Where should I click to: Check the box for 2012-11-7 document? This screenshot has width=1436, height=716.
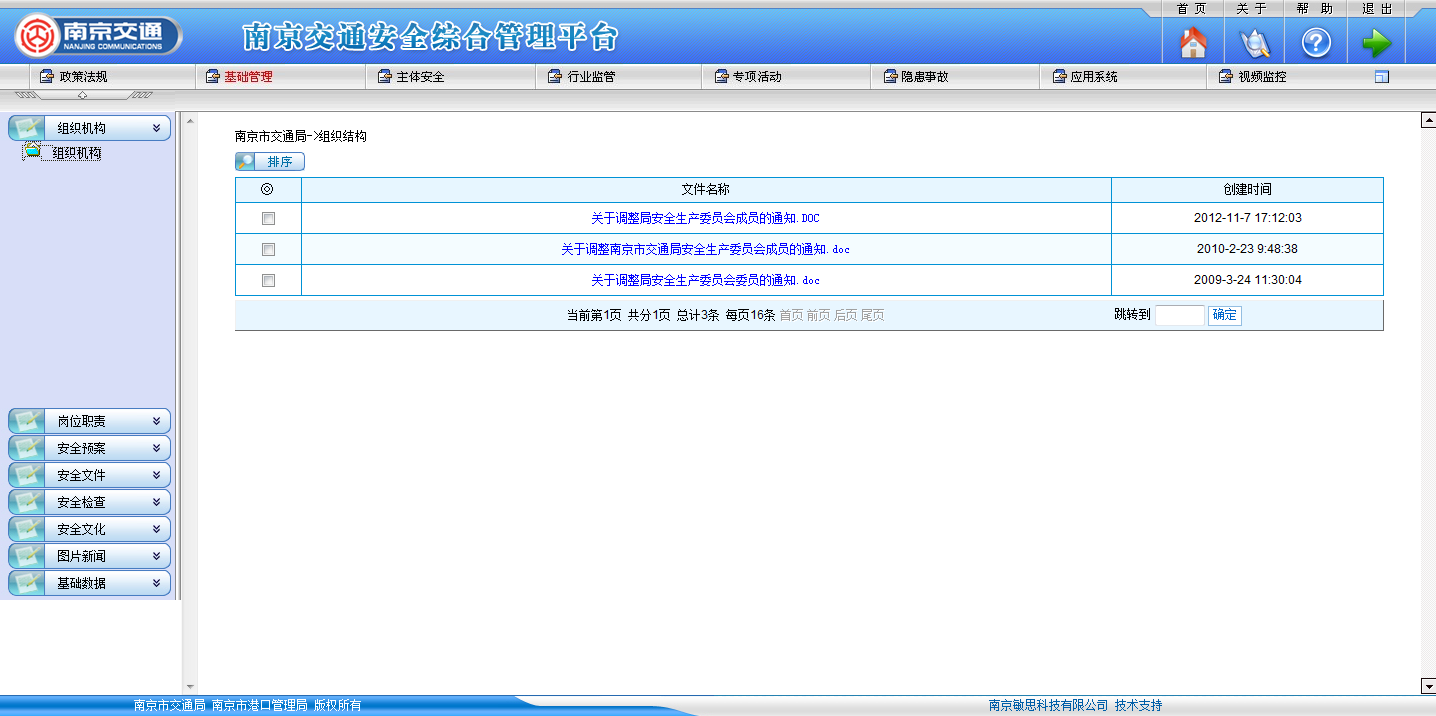[268, 218]
